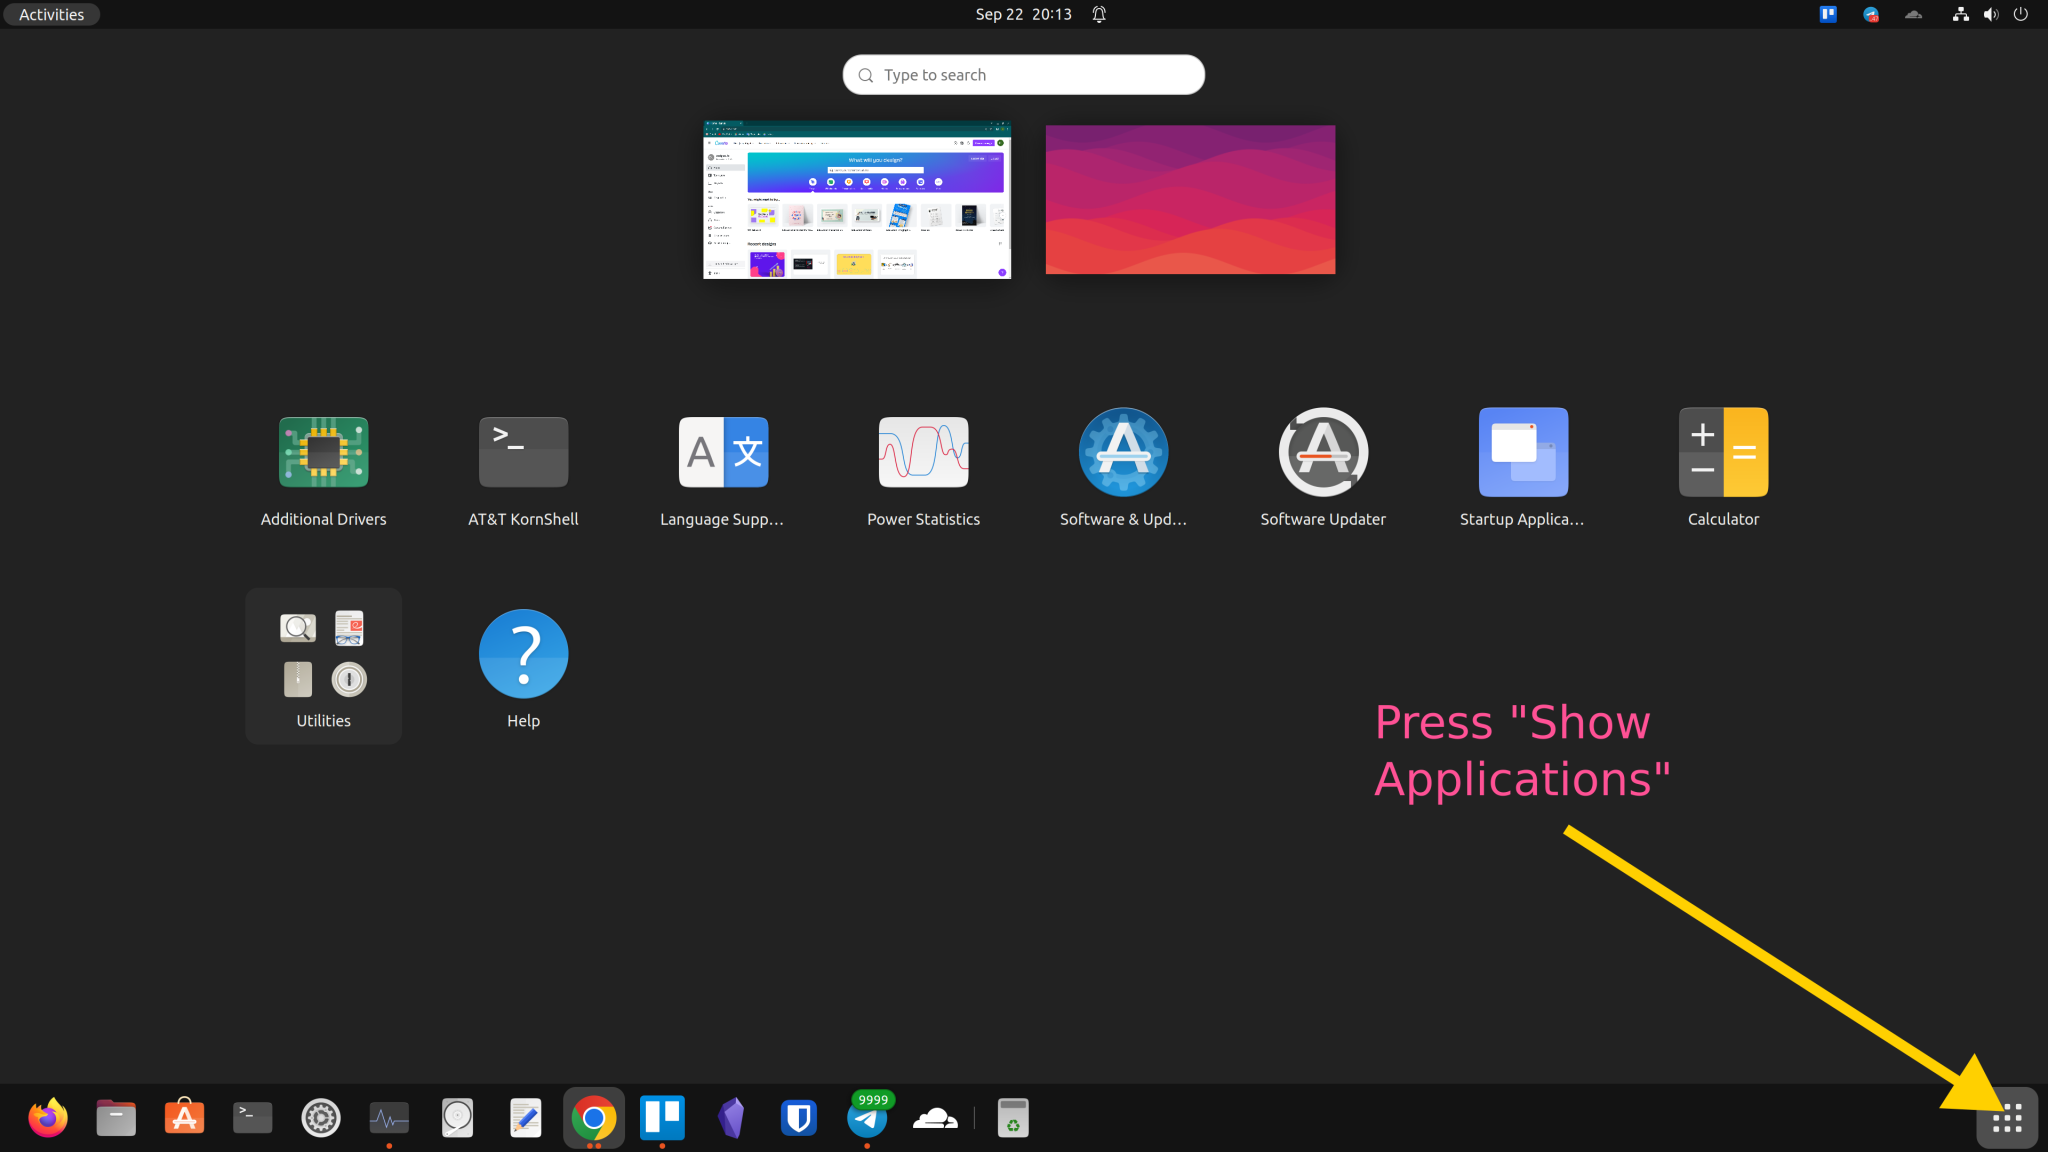
Task: Open Google Chrome from the dock
Action: tap(594, 1117)
